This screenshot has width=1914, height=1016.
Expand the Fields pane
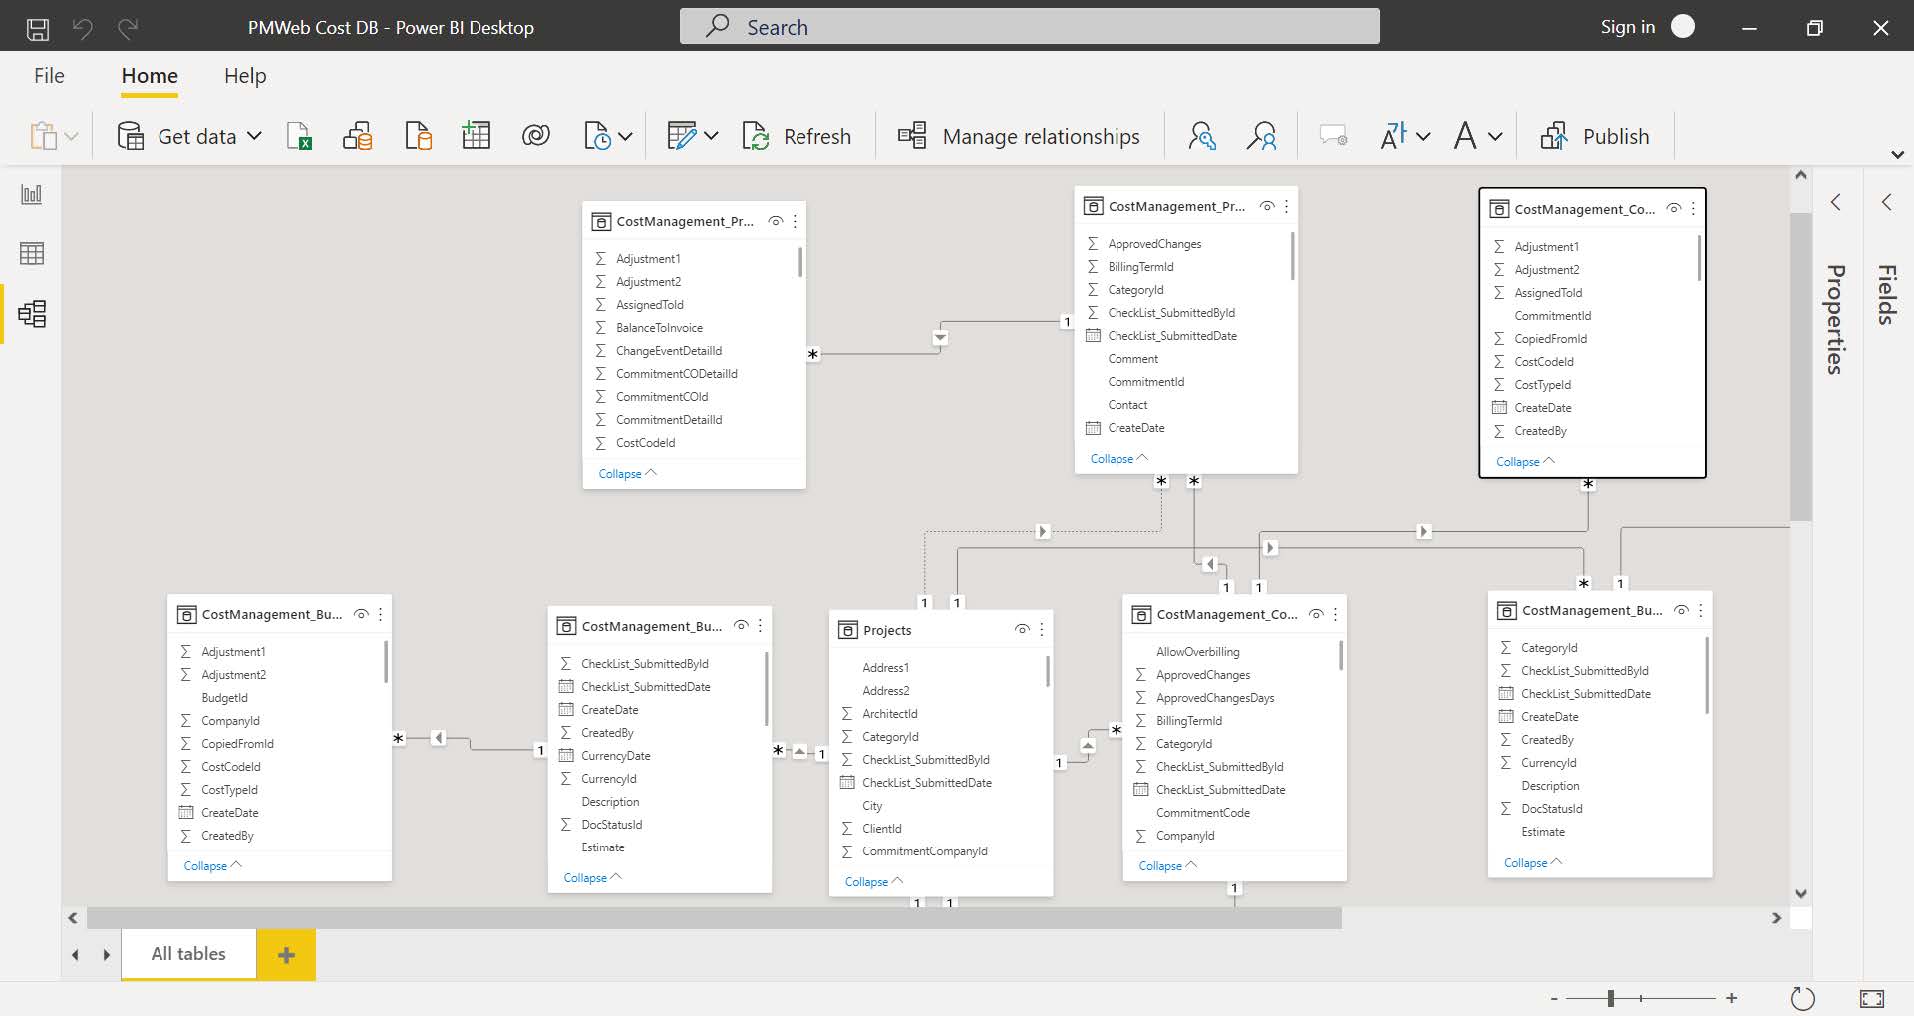1886,202
